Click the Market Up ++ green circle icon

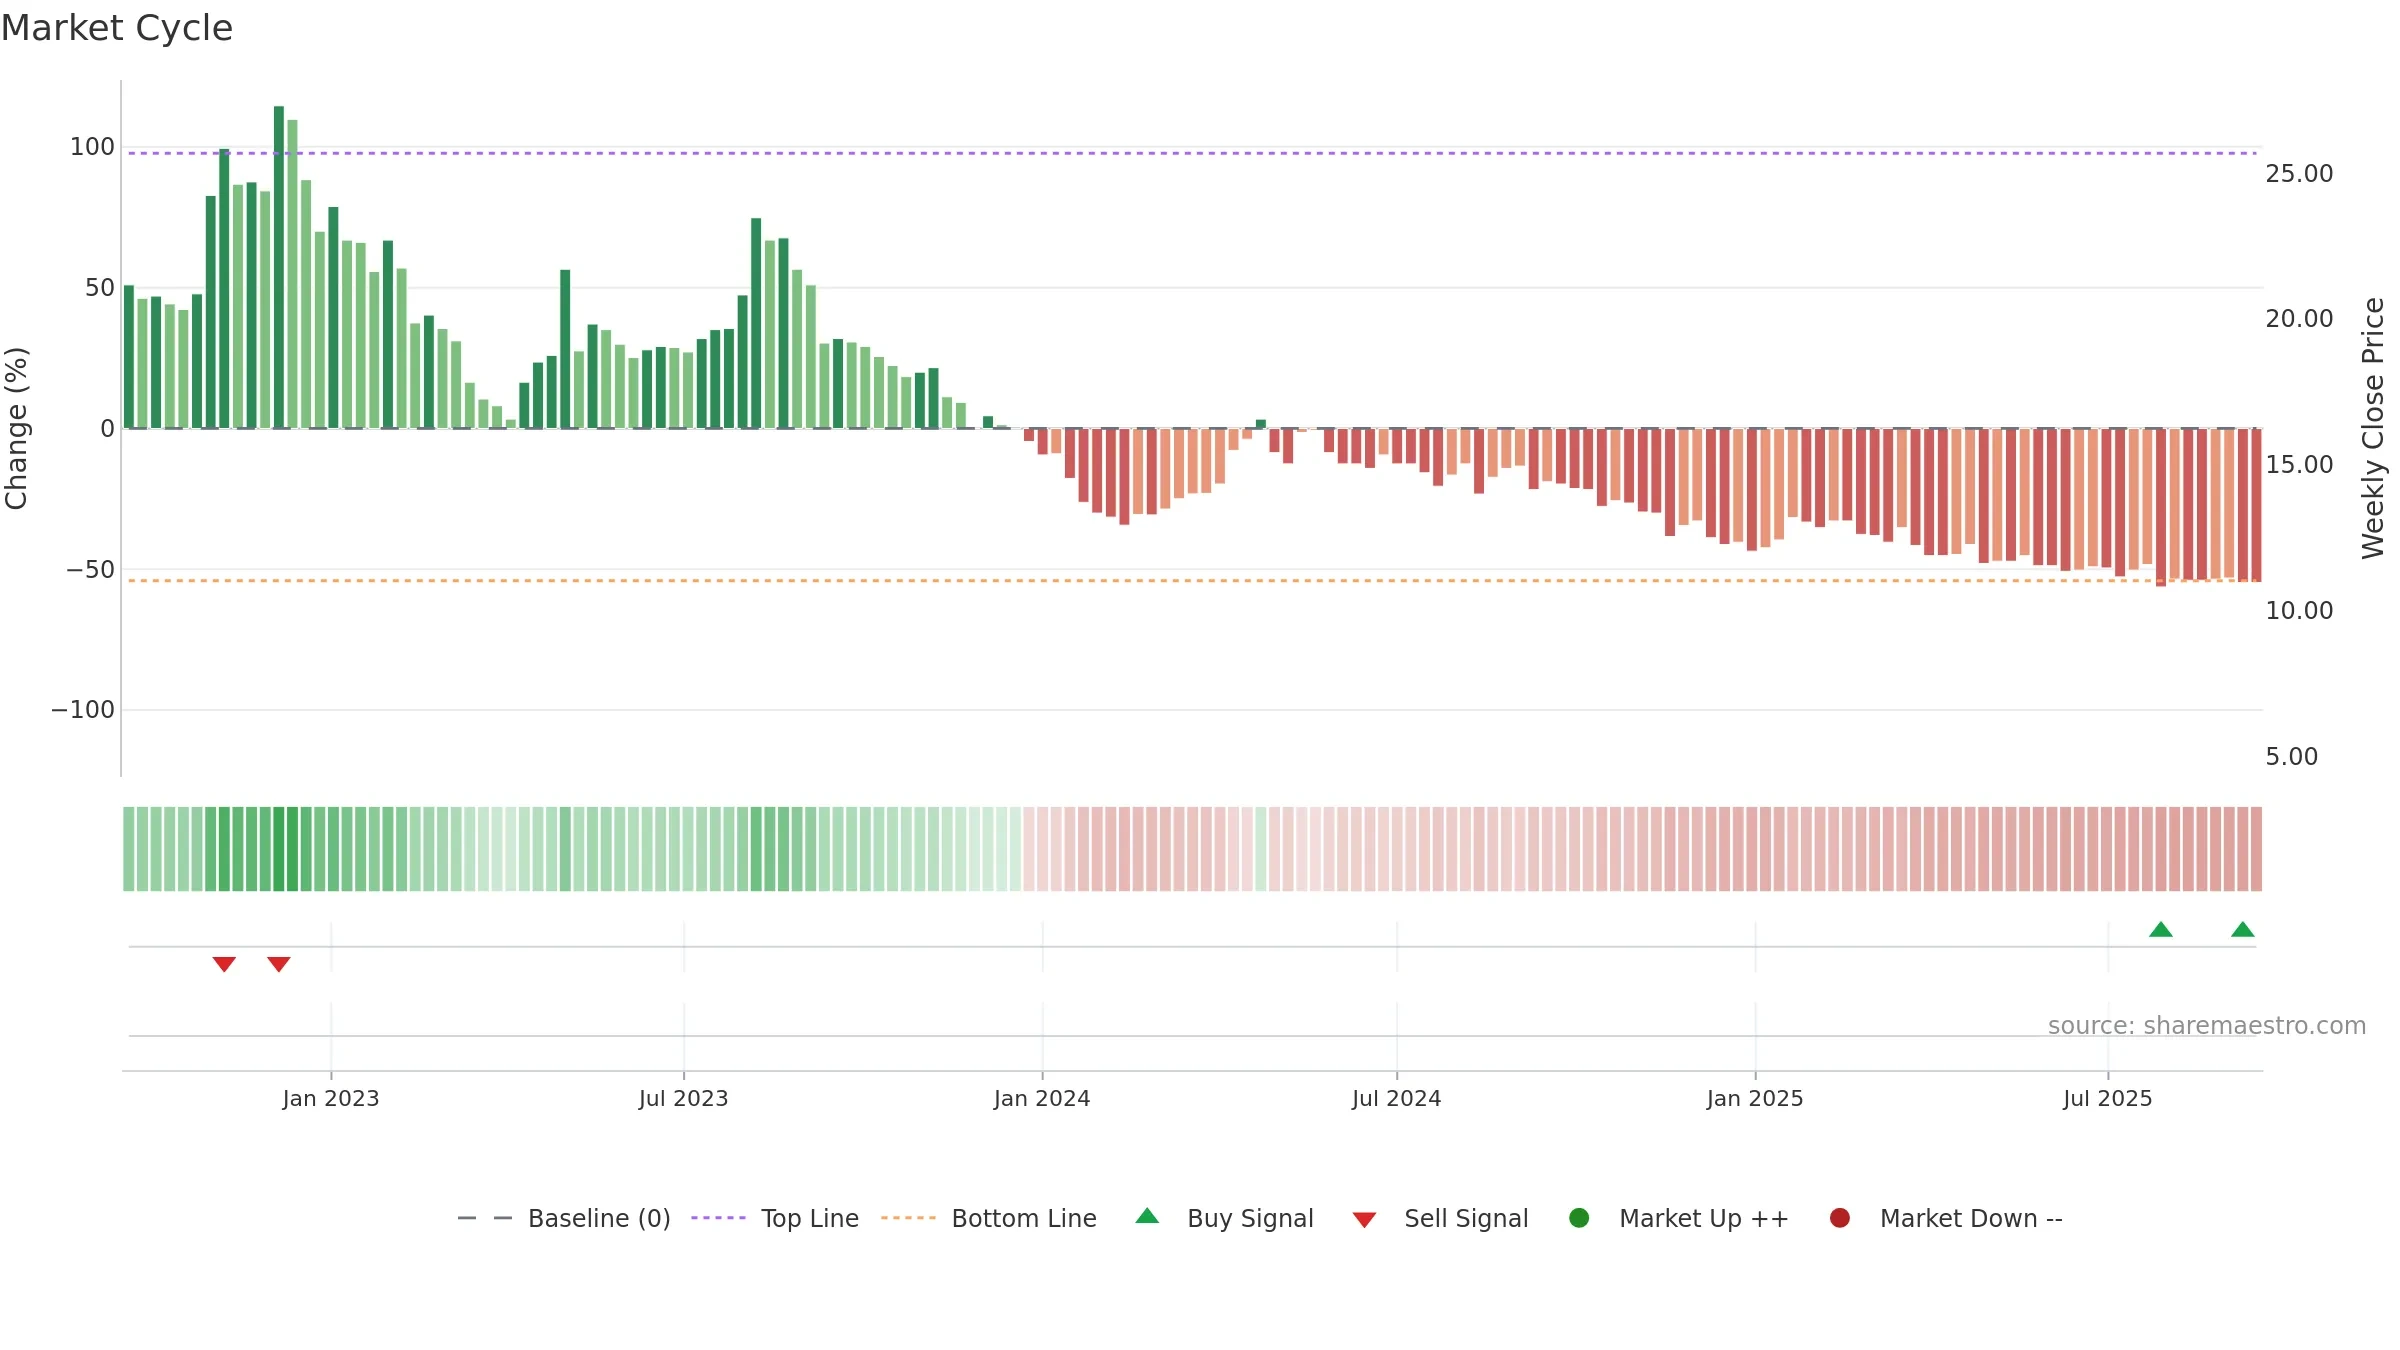tap(1579, 1218)
